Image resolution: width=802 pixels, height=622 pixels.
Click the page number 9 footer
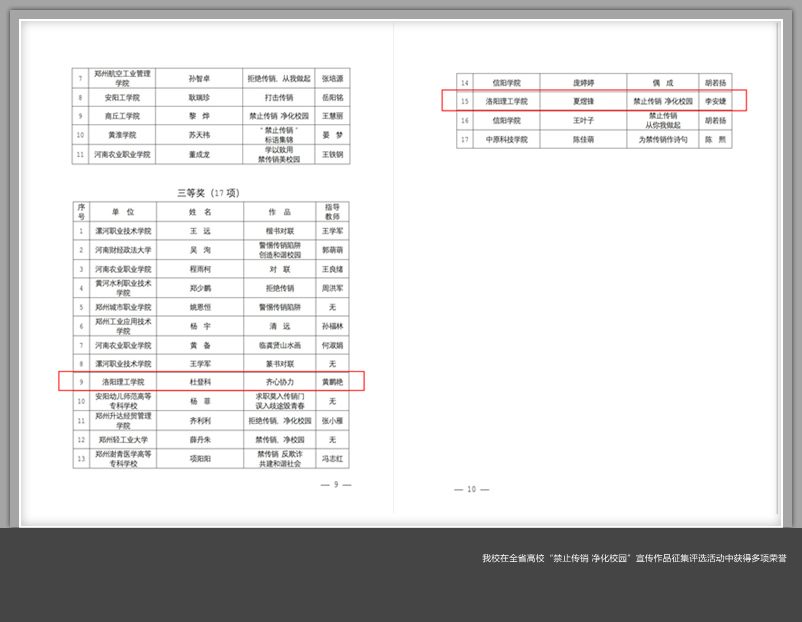[x=336, y=484]
